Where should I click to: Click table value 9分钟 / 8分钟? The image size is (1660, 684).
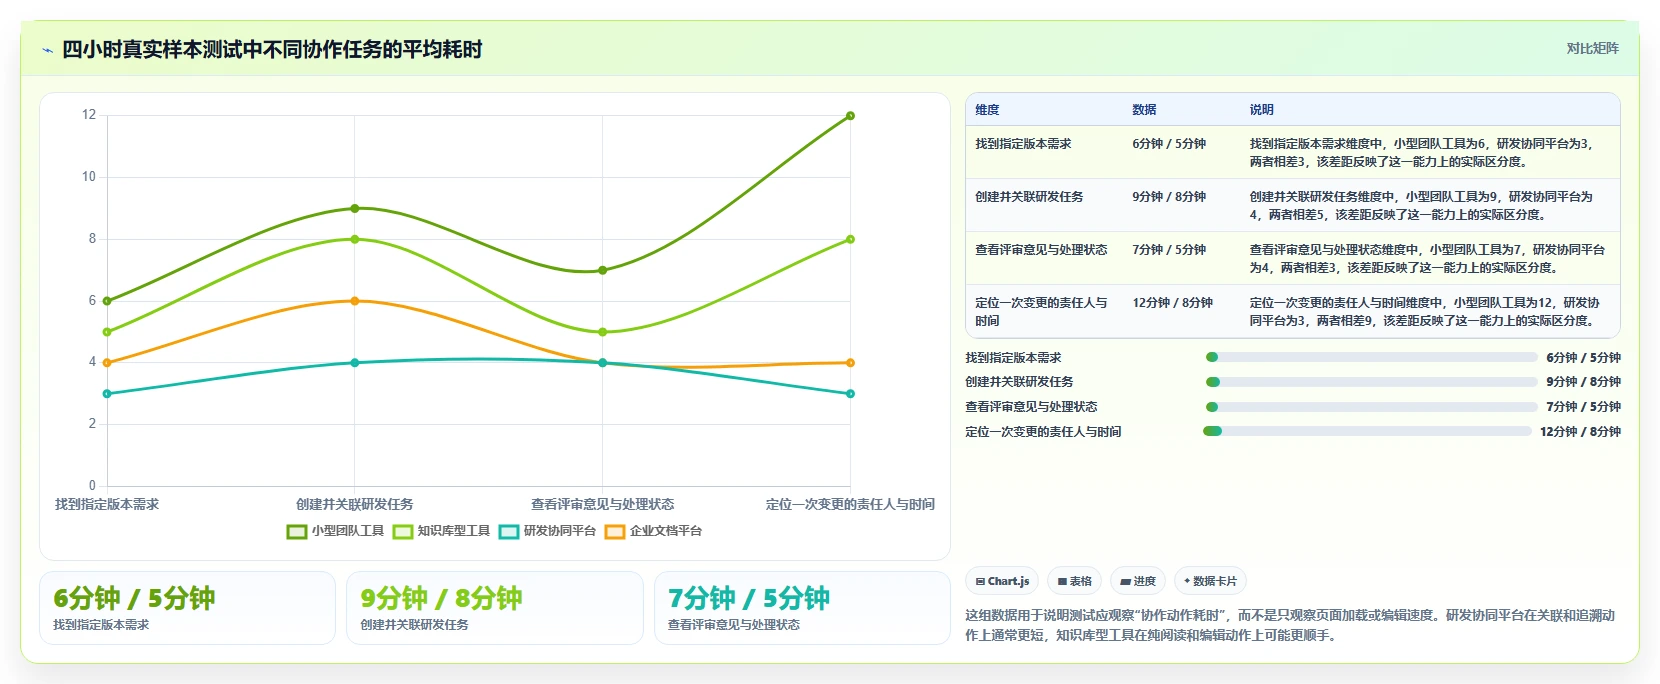pyautogui.click(x=1169, y=197)
